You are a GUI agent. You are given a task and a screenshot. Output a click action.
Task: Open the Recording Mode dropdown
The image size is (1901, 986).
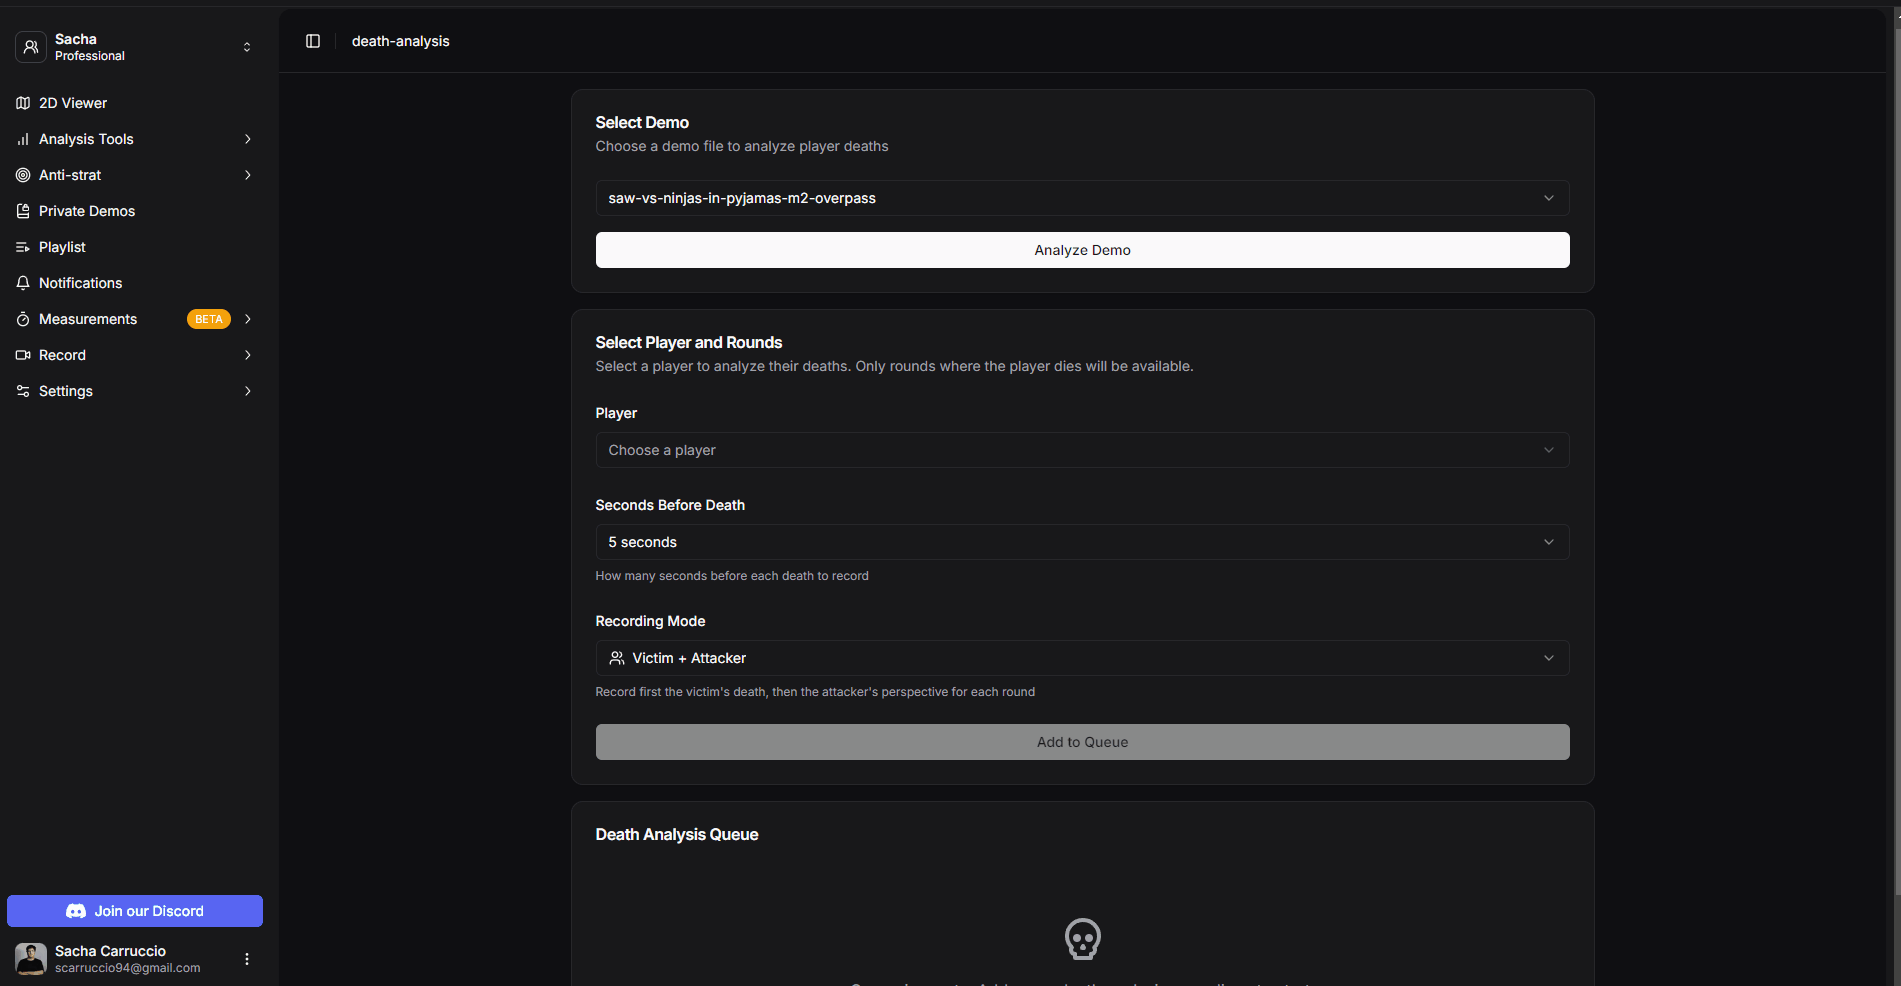click(1082, 658)
